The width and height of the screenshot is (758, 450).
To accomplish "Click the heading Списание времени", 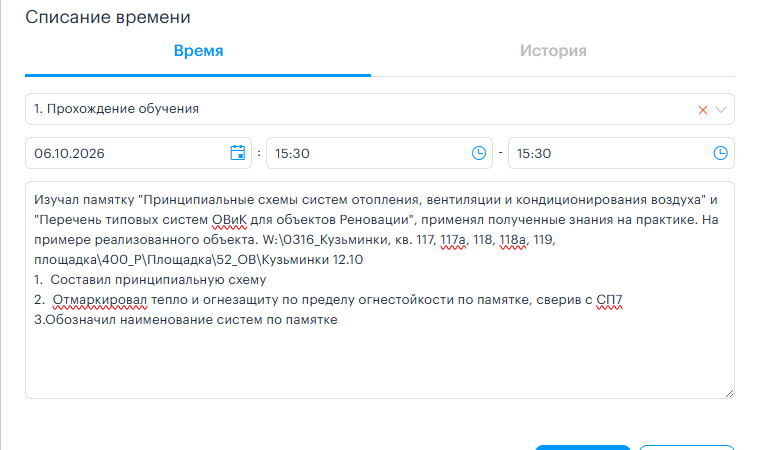I will click(x=108, y=17).
